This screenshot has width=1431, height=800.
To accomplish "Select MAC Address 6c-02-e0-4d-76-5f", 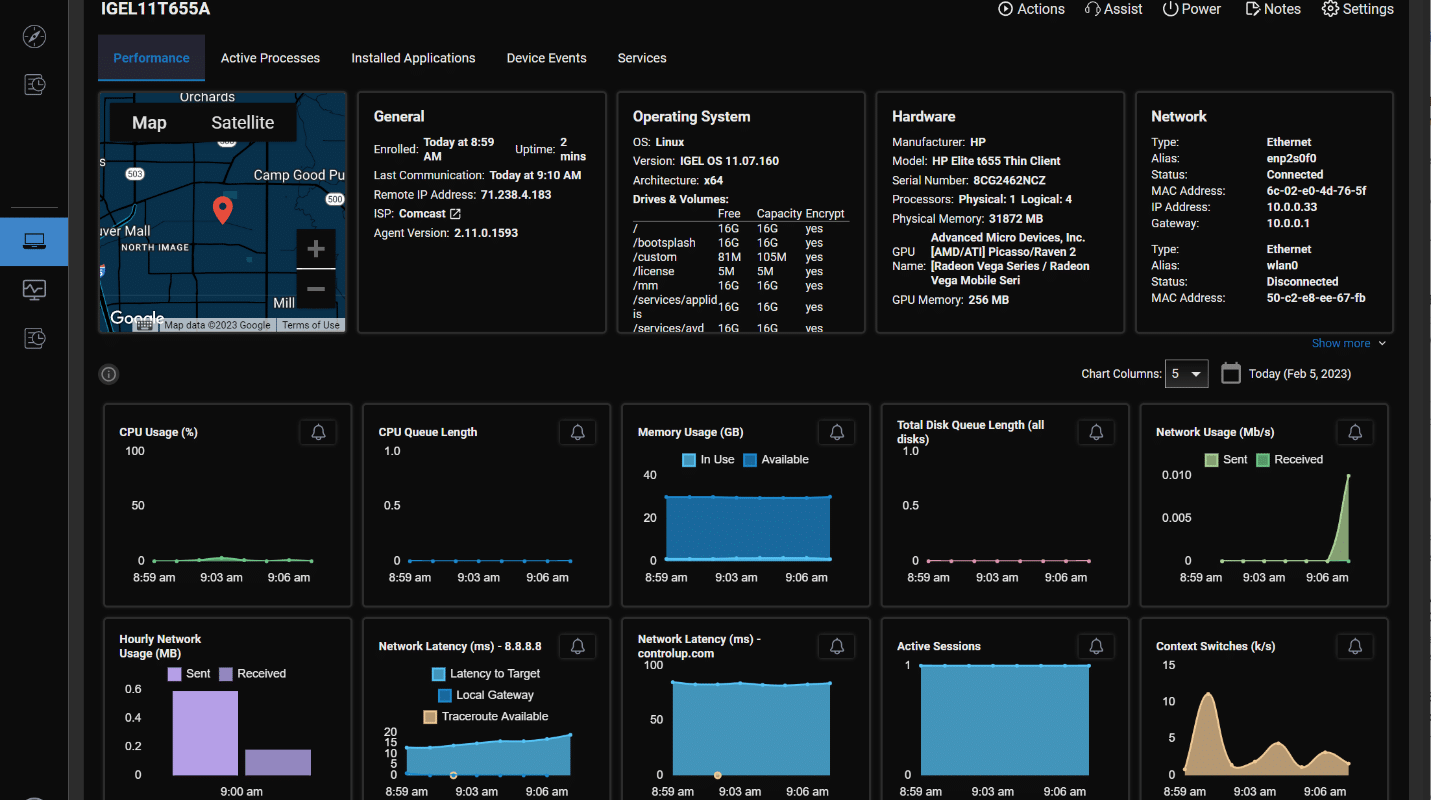I will pos(1316,191).
